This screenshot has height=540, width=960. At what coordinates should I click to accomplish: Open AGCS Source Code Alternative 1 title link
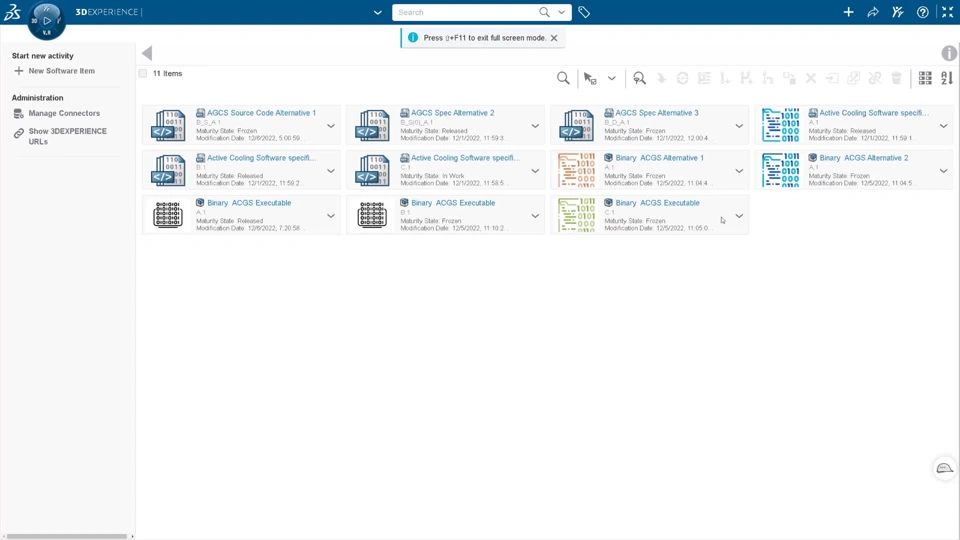coord(261,113)
